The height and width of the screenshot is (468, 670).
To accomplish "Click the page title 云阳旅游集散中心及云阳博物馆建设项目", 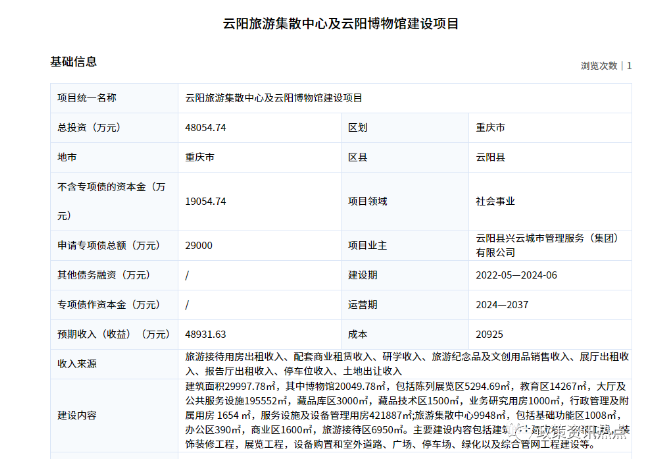I will (x=334, y=22).
